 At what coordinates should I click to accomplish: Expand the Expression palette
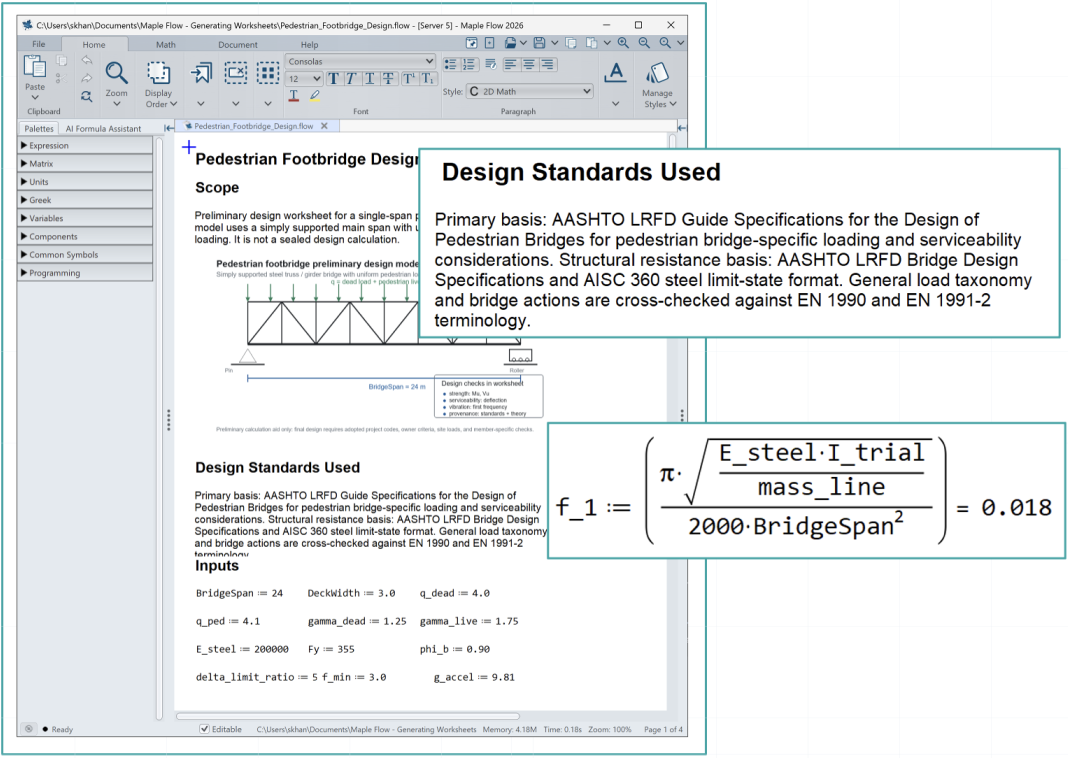85,145
